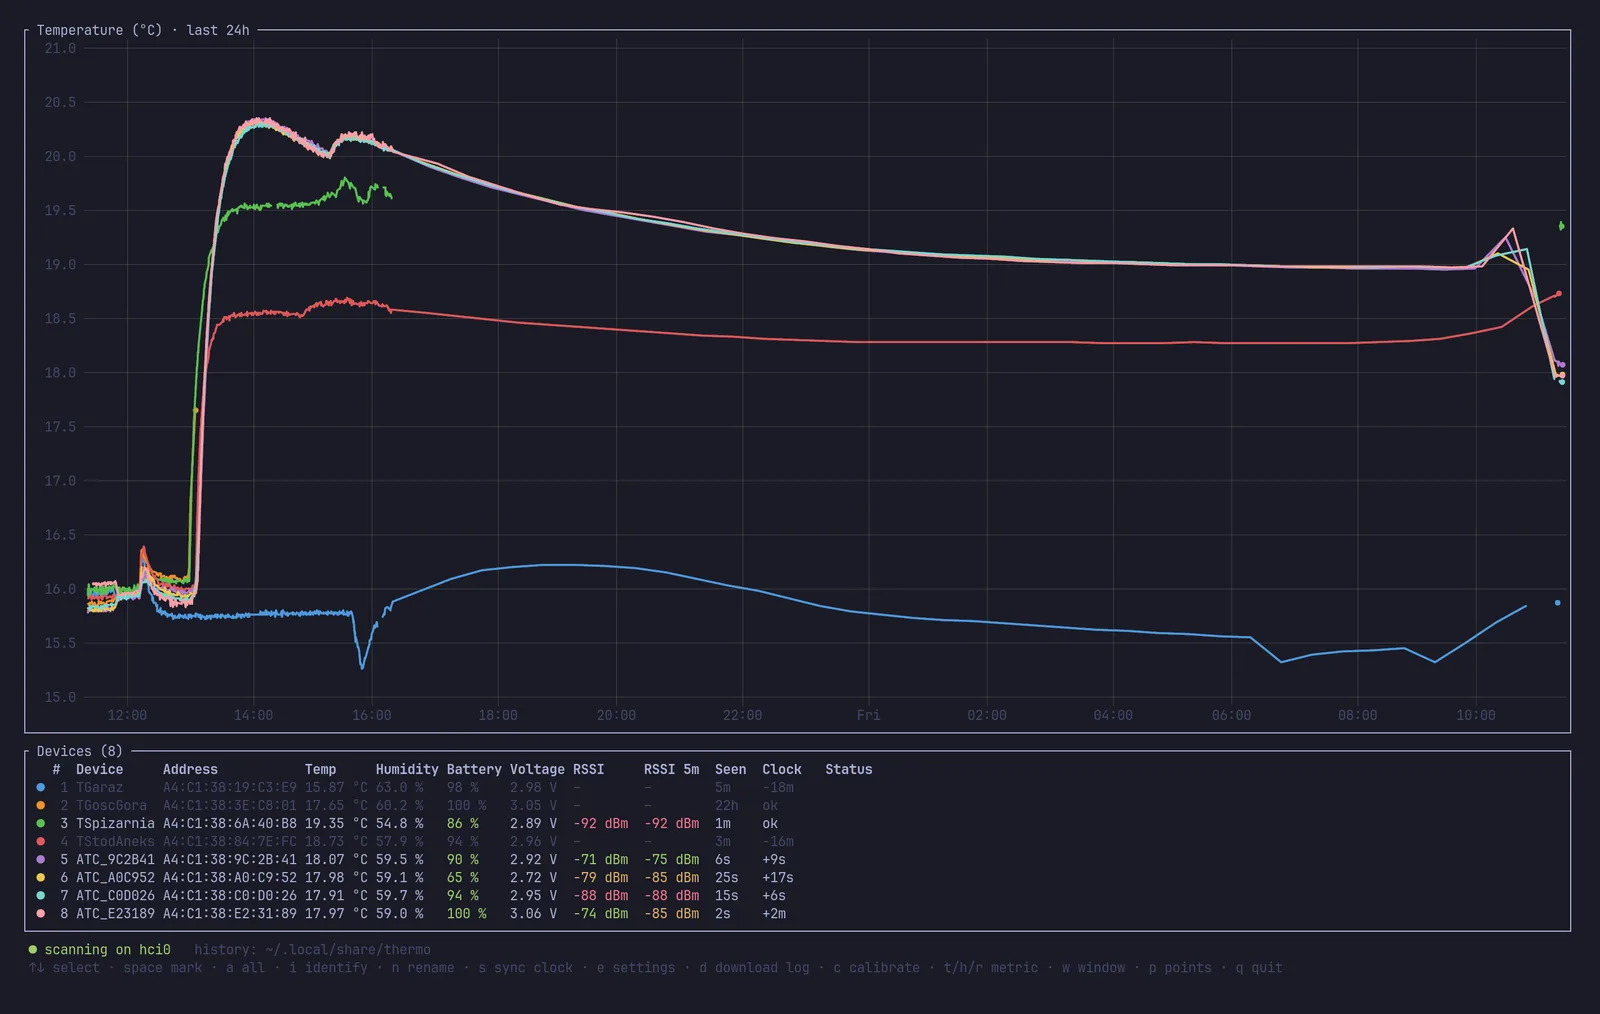Select the TStodAneks device name
1600x1014 pixels.
tap(115, 841)
